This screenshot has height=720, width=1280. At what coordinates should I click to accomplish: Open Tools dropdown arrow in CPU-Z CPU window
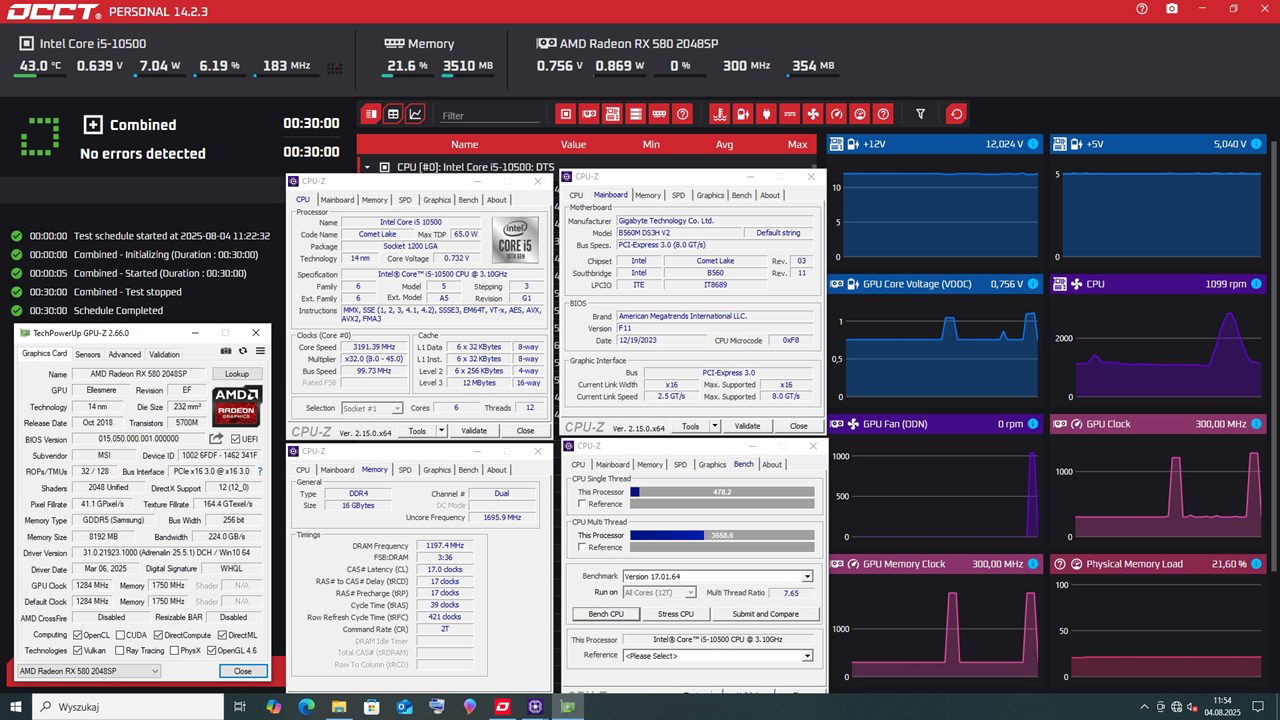[x=441, y=431]
